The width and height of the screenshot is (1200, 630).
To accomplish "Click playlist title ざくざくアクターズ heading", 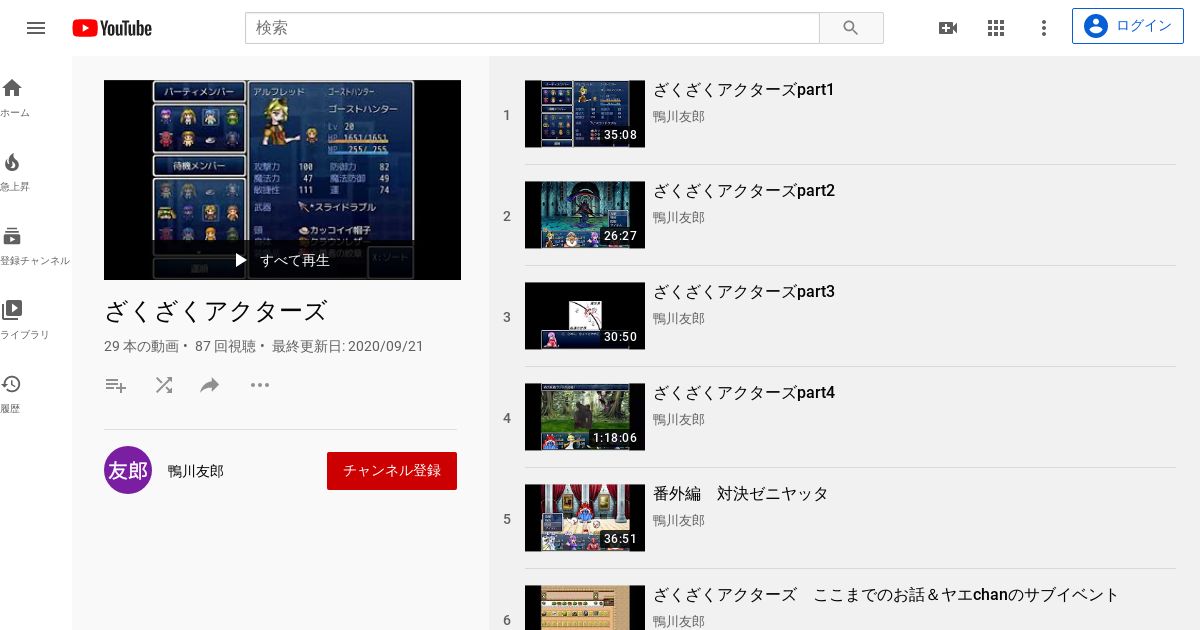I will tap(216, 311).
